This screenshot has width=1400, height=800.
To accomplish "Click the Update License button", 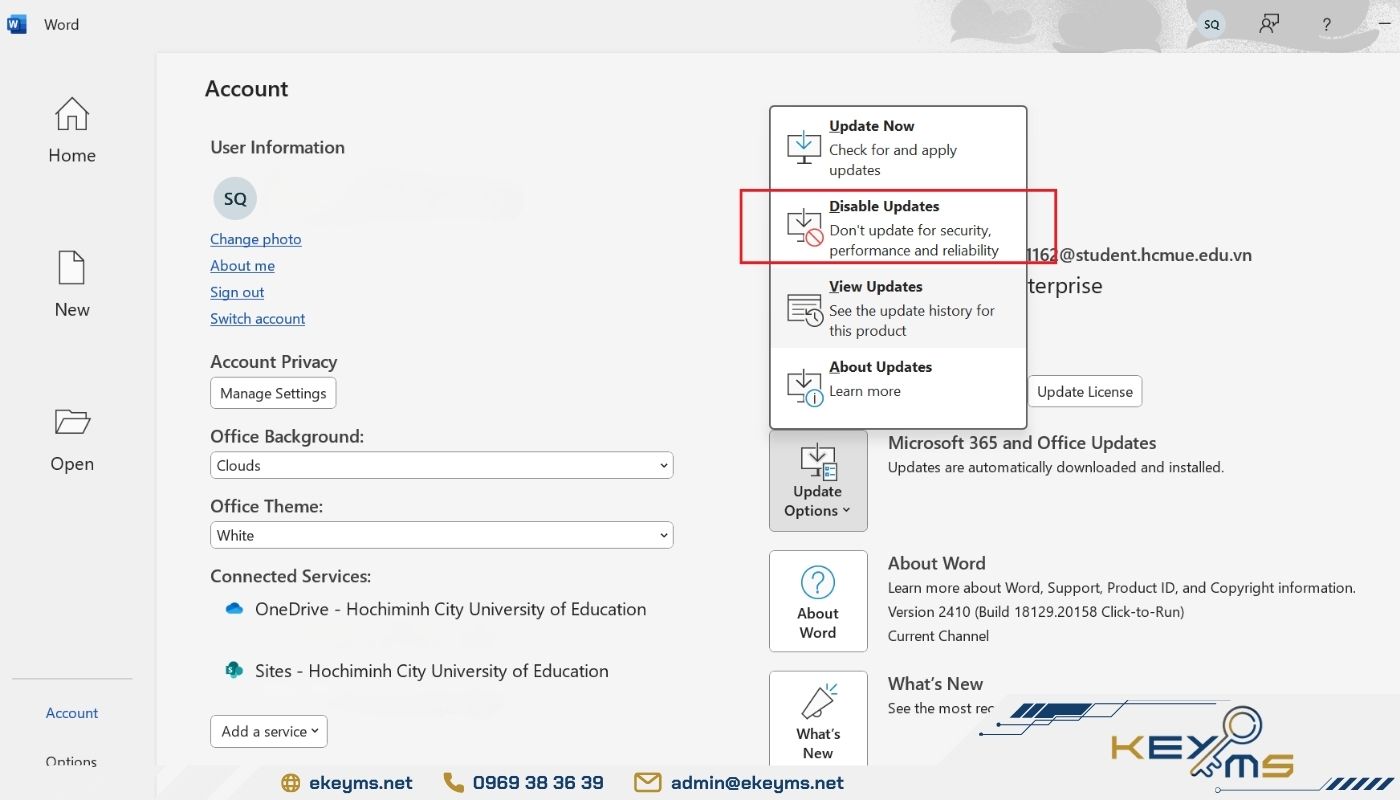I will [1085, 391].
